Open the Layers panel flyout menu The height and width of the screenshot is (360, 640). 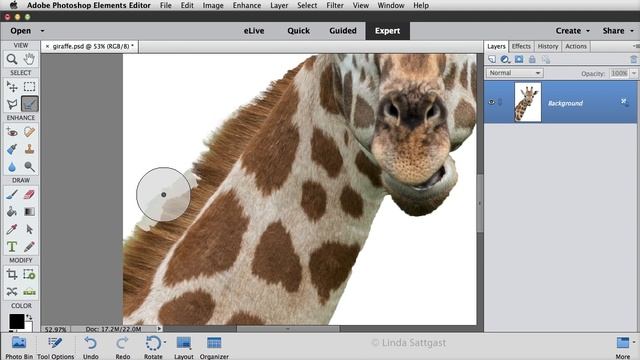(636, 46)
